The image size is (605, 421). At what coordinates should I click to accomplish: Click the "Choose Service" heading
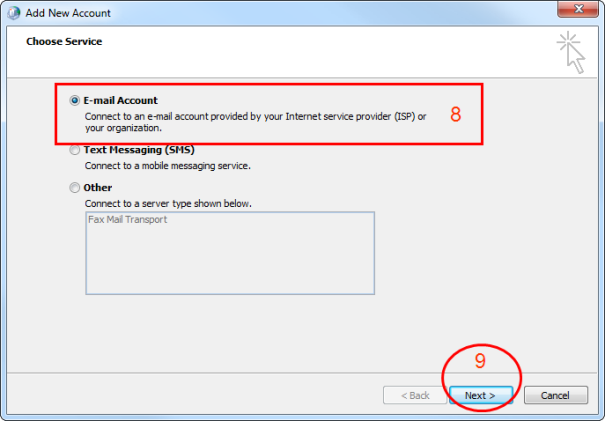(64, 42)
